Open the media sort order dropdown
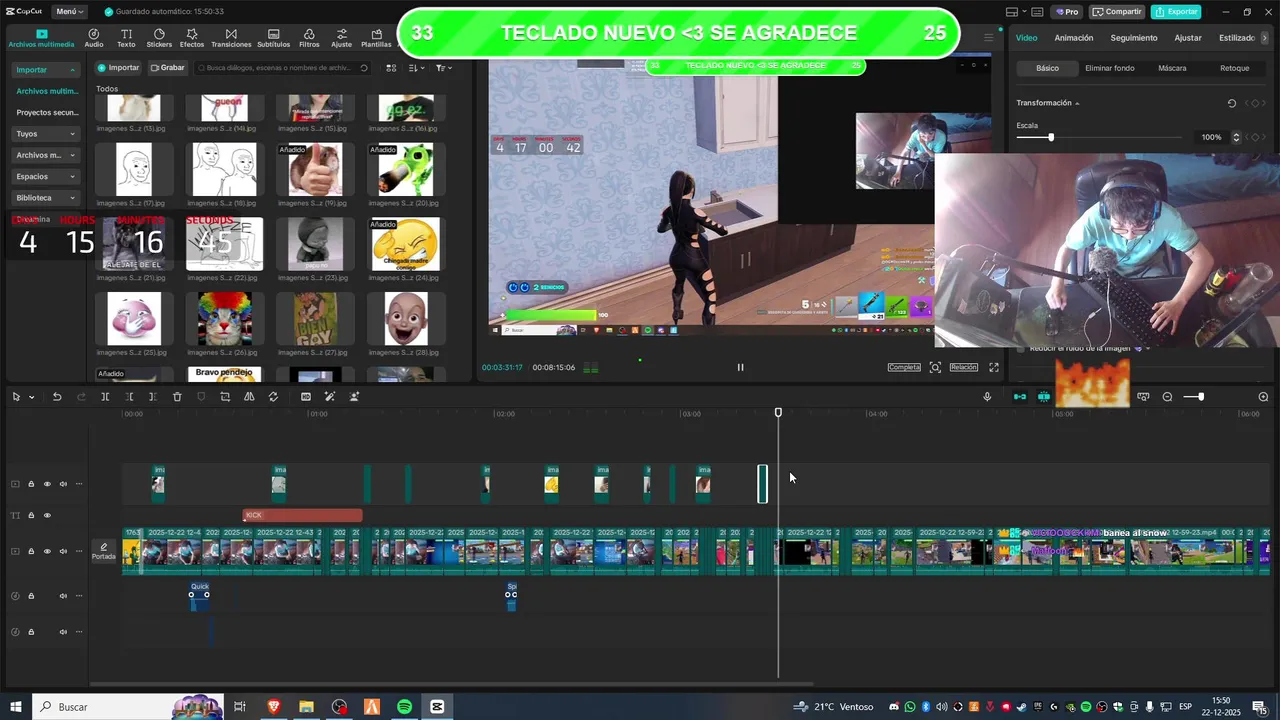The height and width of the screenshot is (720, 1280). (416, 68)
